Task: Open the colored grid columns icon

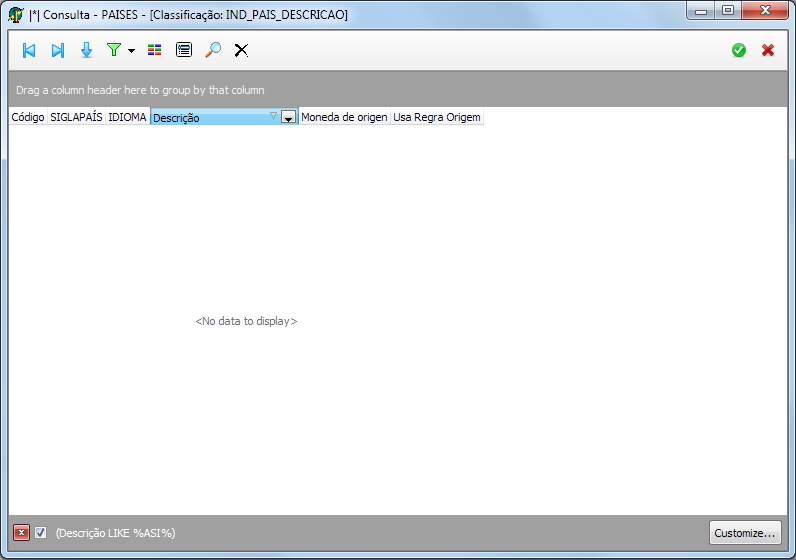Action: (154, 50)
